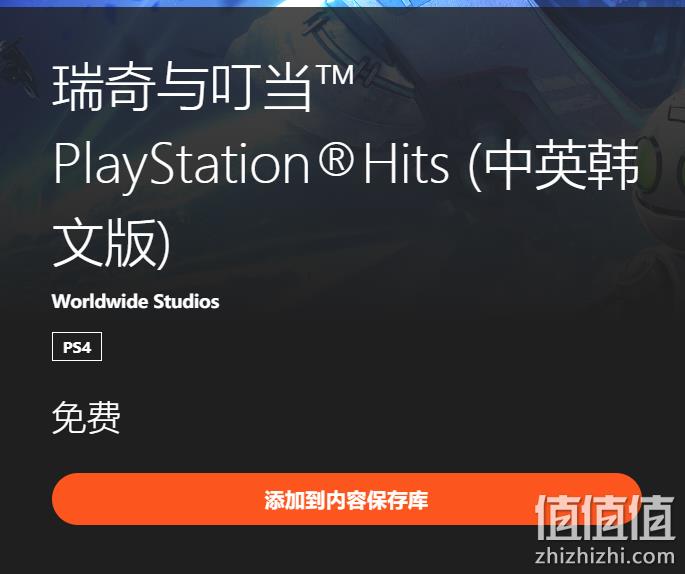The height and width of the screenshot is (574, 685).
Task: Click the ™ trademark symbol
Action: tap(335, 75)
